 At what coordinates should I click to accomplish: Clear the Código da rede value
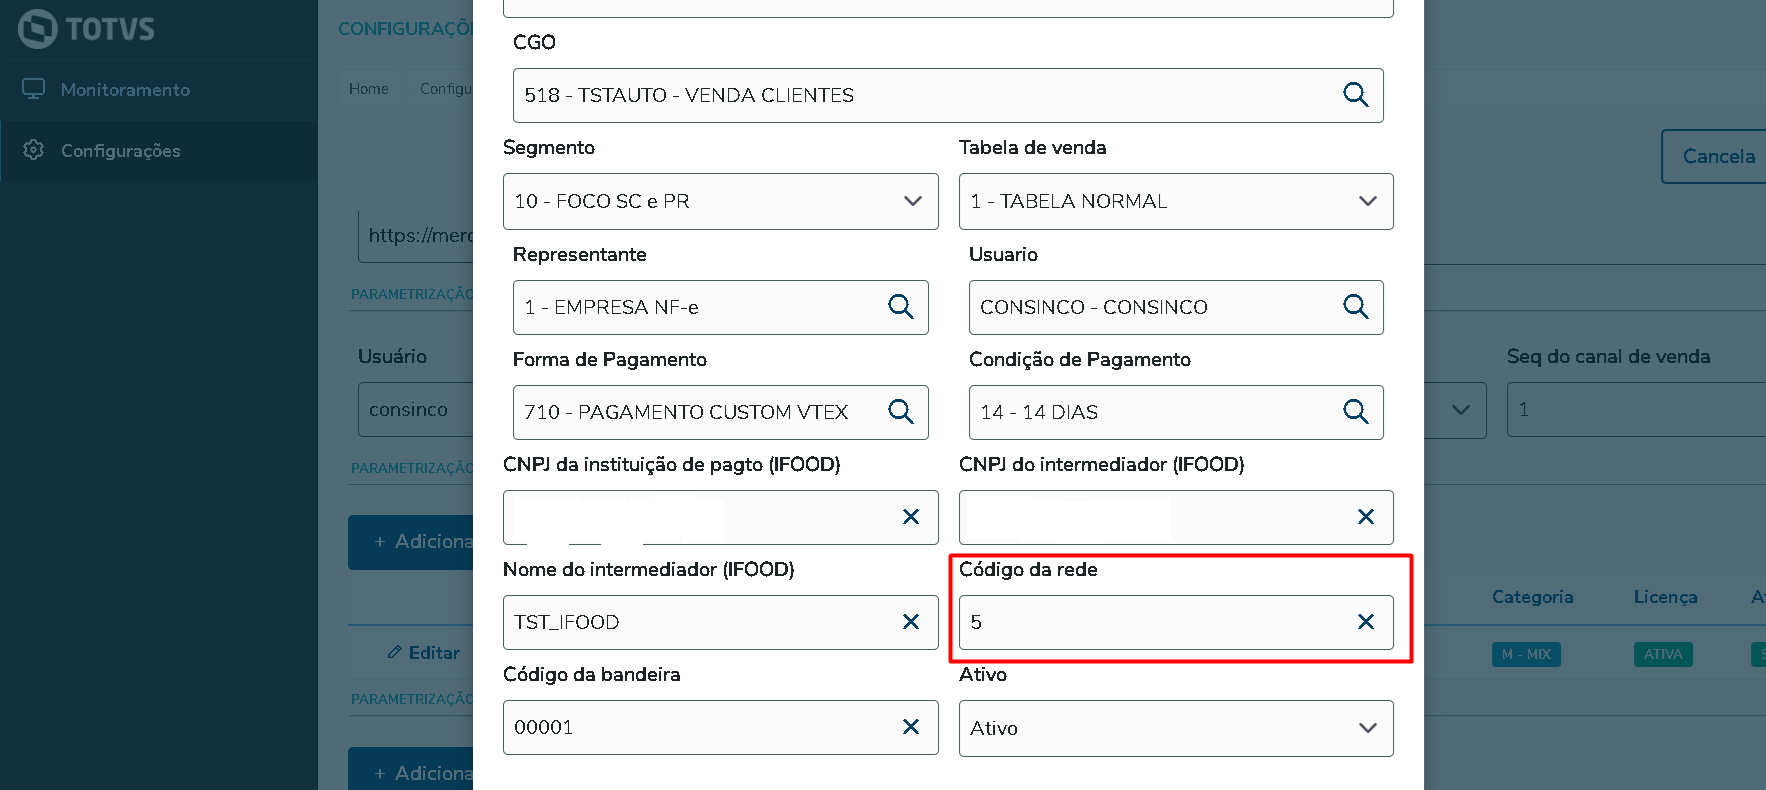[x=1365, y=622]
